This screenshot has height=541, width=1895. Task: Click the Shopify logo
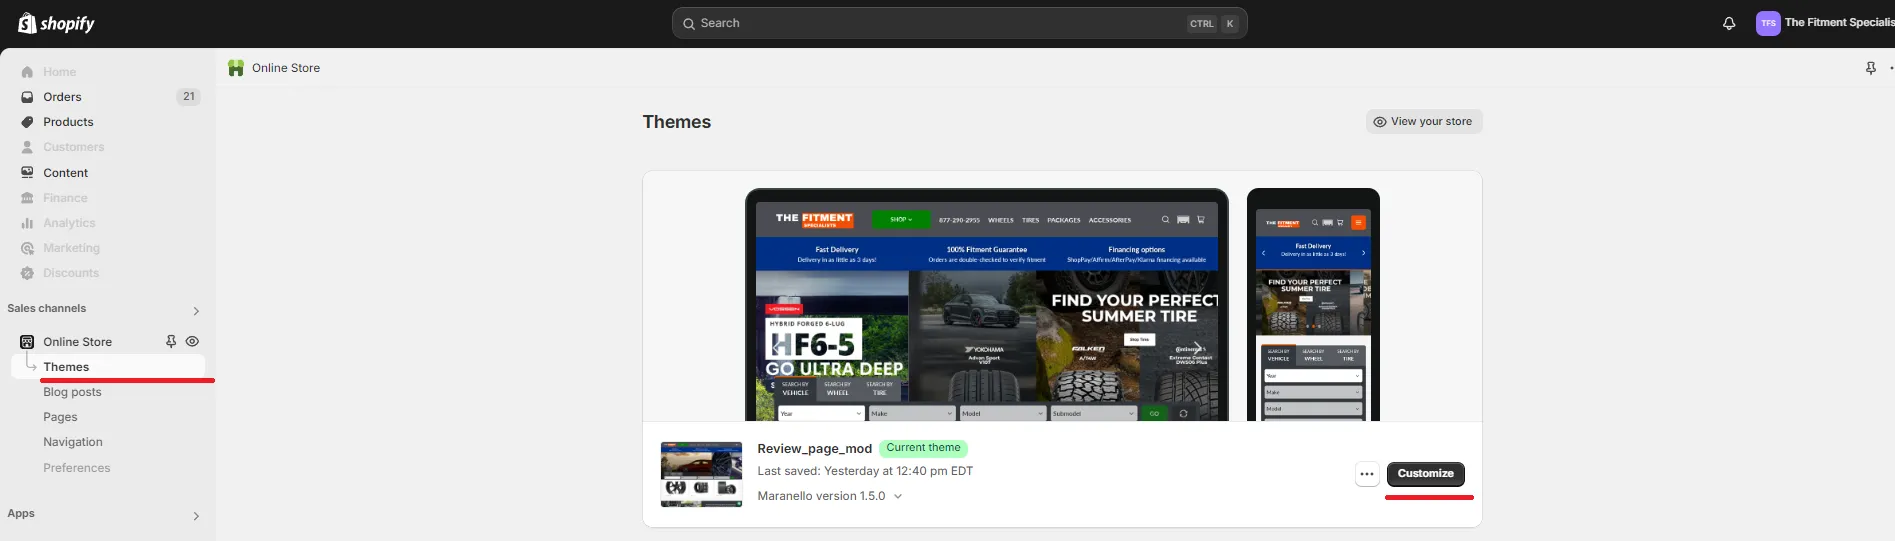pos(56,23)
